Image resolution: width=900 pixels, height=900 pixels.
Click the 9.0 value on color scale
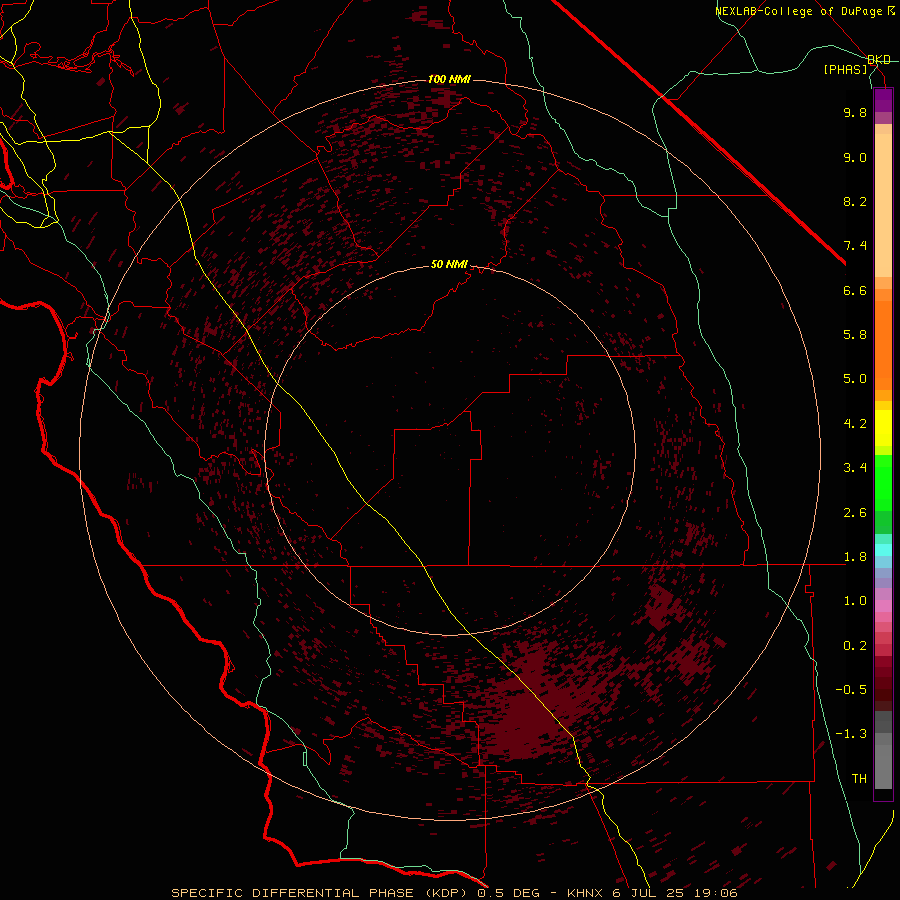click(x=855, y=157)
